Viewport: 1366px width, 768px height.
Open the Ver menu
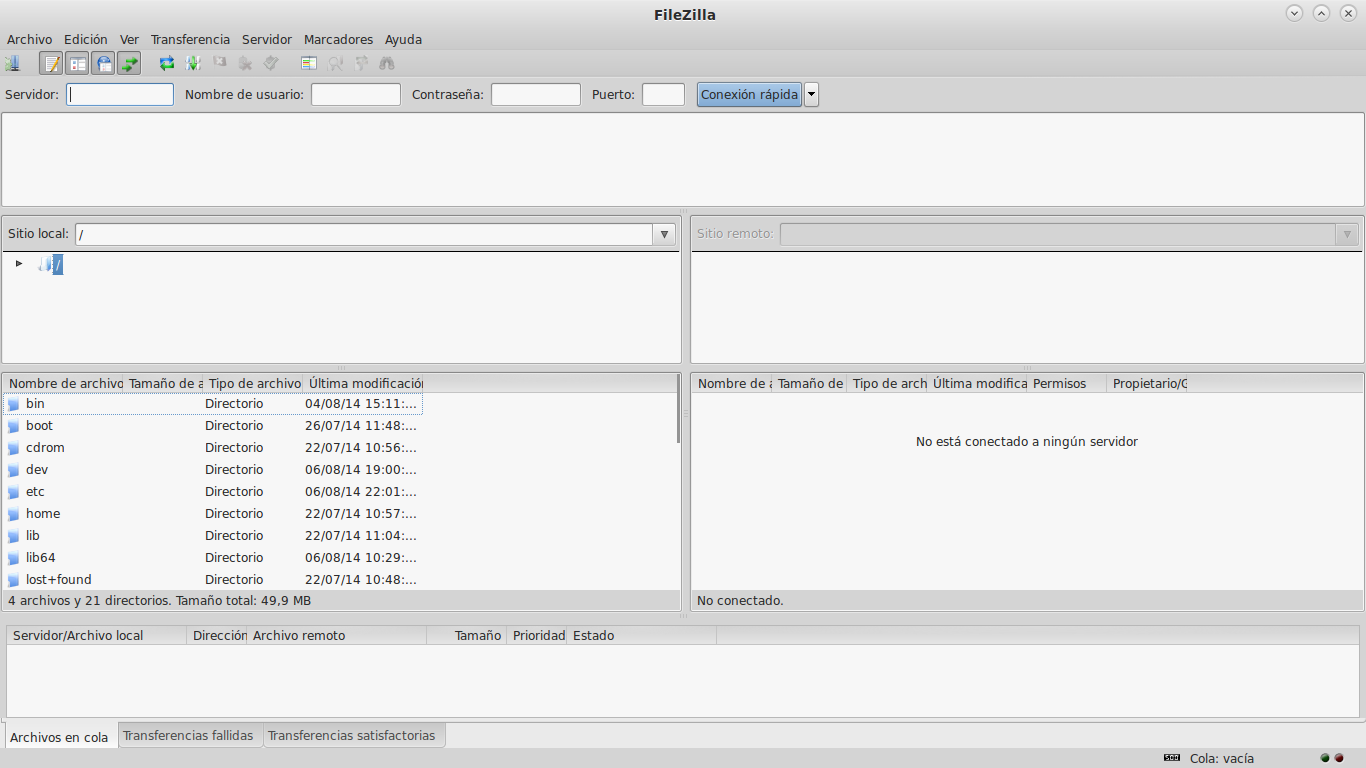130,40
